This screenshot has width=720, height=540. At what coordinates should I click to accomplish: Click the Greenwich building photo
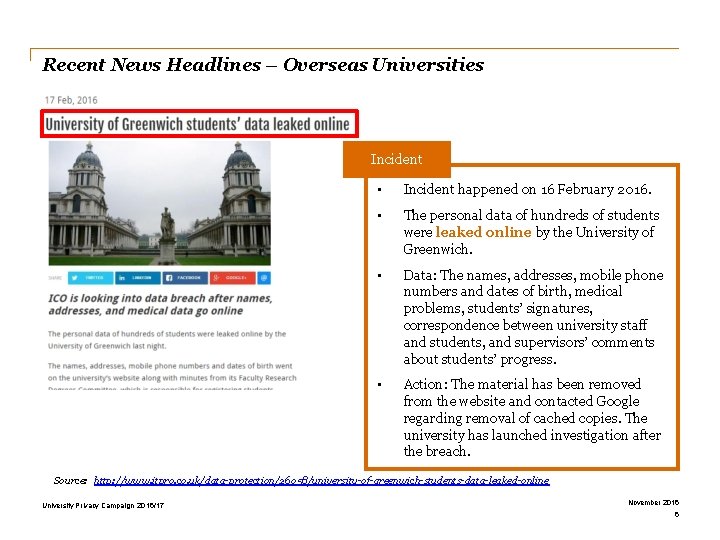(x=160, y=203)
